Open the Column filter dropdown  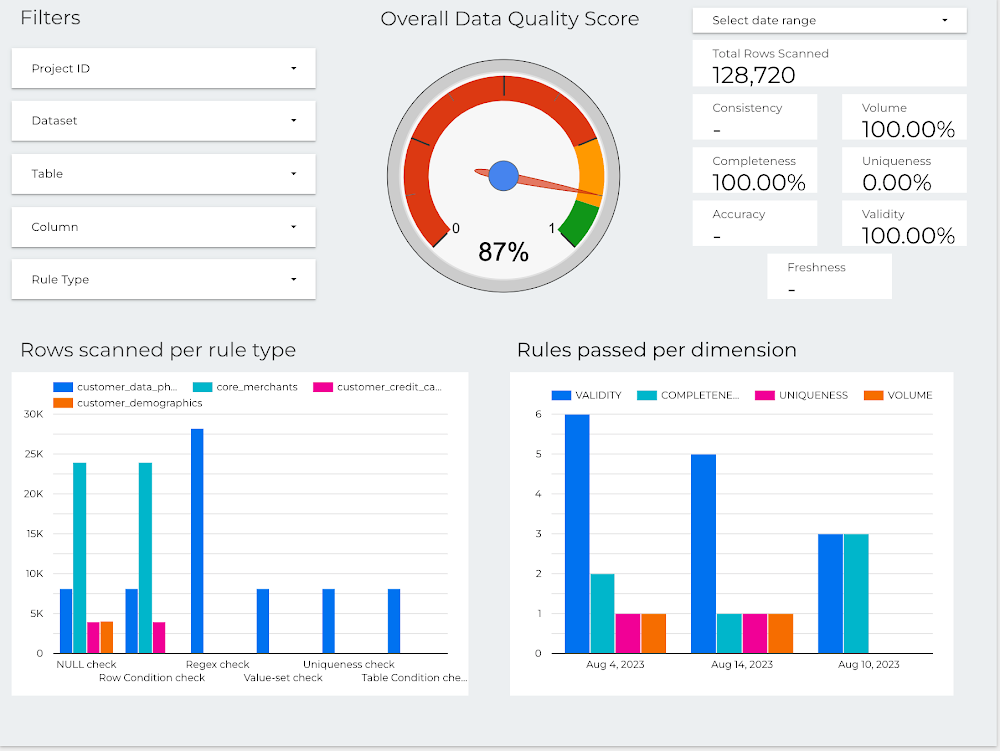click(163, 227)
